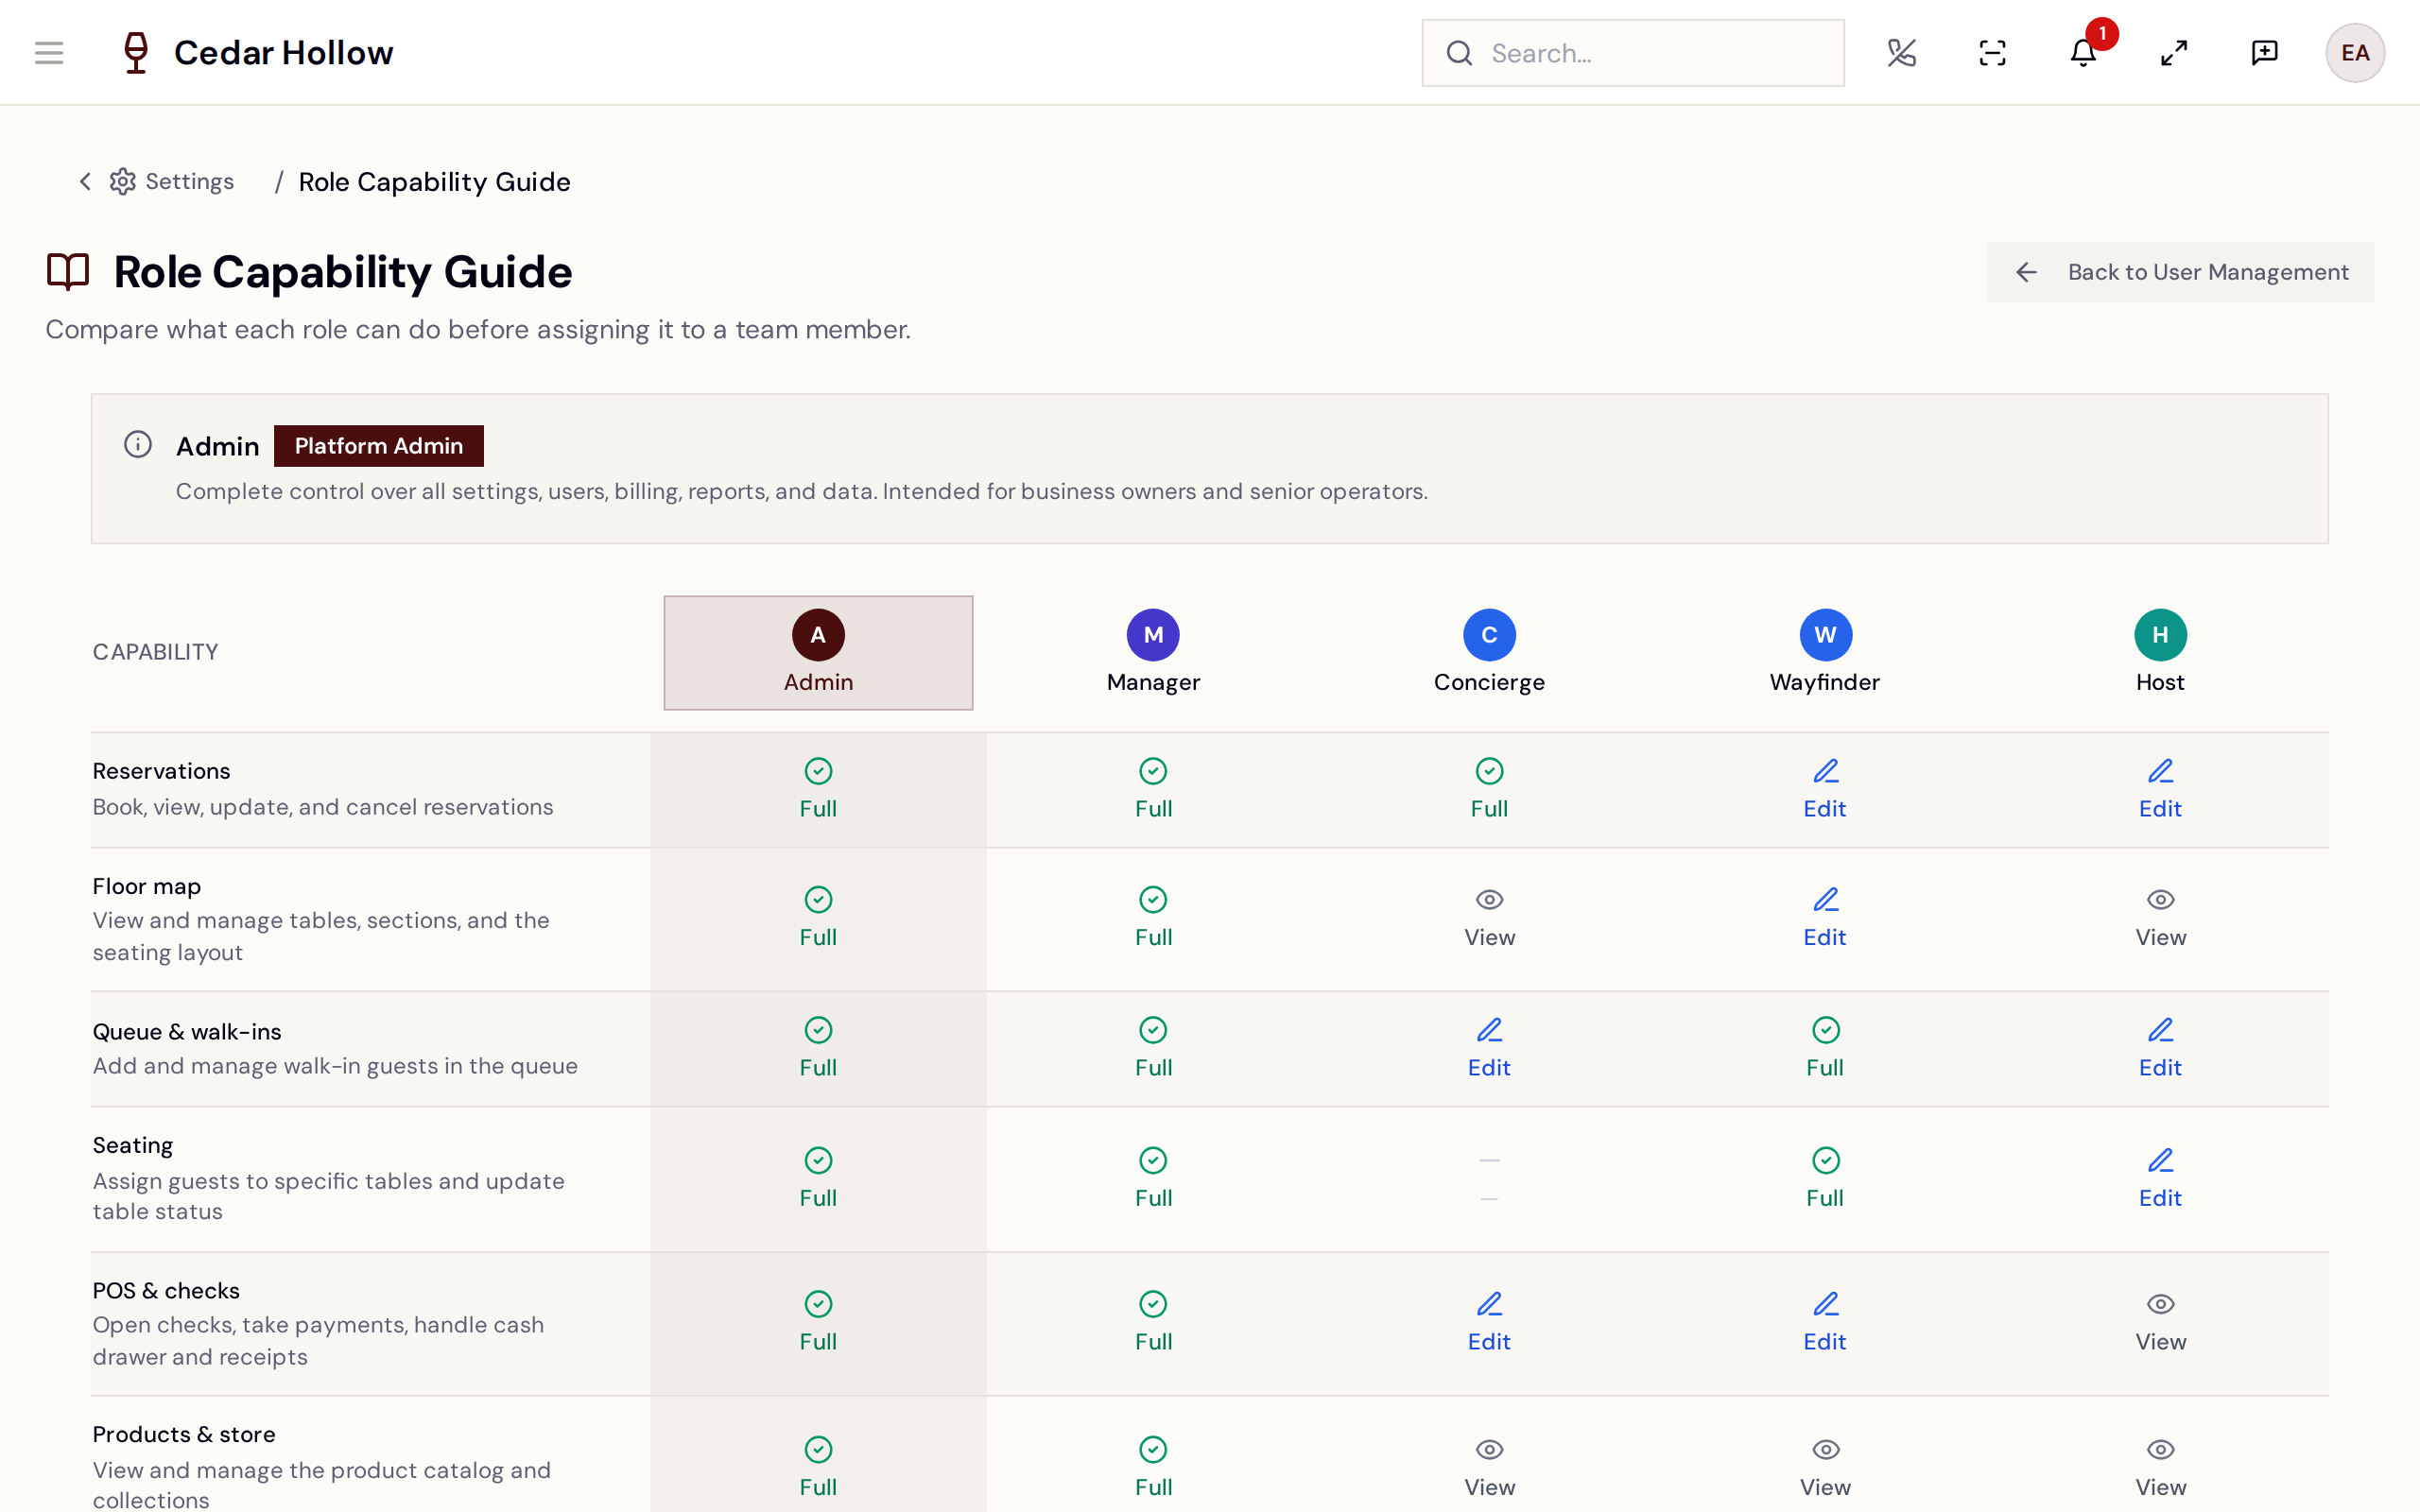
Task: Click Admin Full checkmark for Reservations
Action: pos(818,771)
